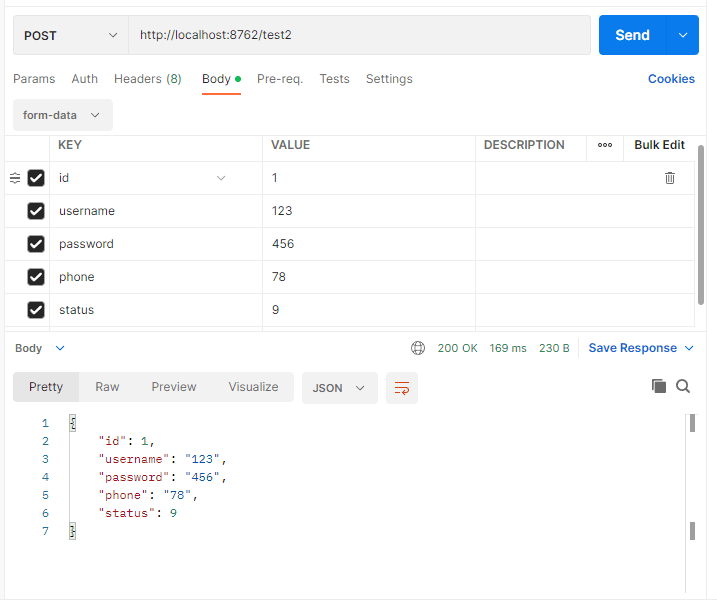The width and height of the screenshot is (717, 604).
Task: Uncheck the status parameter checkbox
Action: 36,310
